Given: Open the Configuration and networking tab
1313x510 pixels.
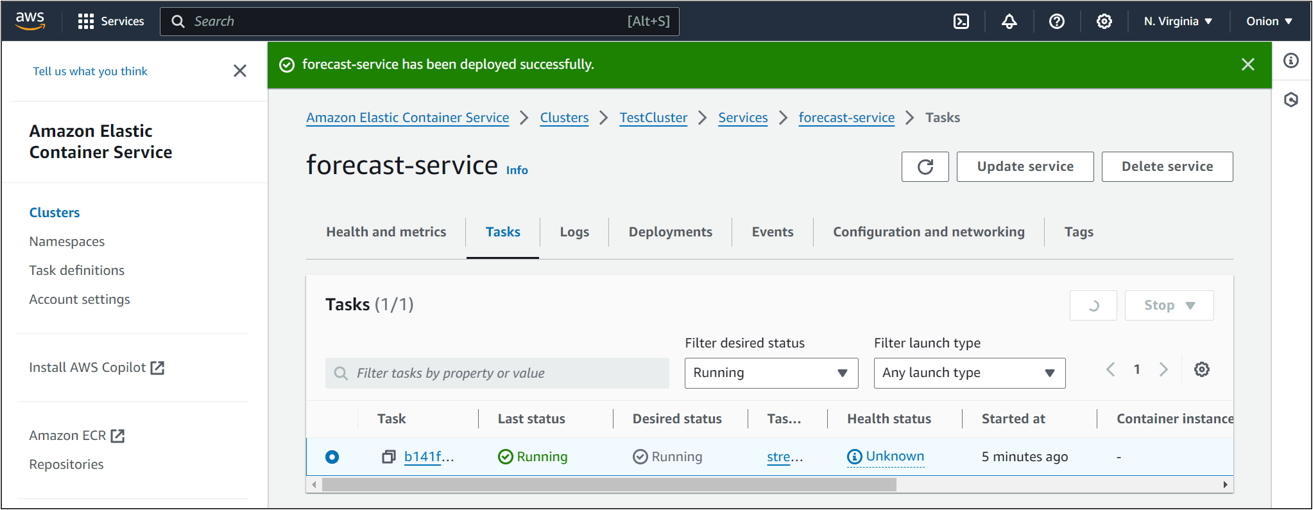Looking at the screenshot, I should coord(929,232).
